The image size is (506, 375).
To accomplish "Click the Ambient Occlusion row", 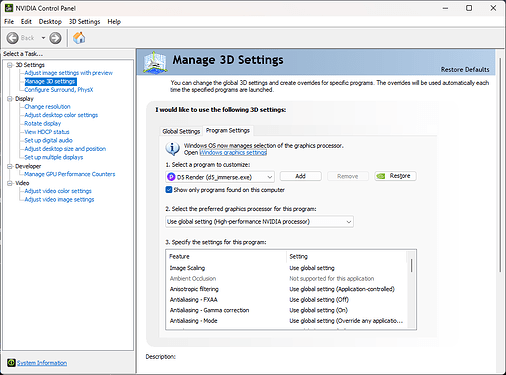I will pyautogui.click(x=287, y=279).
